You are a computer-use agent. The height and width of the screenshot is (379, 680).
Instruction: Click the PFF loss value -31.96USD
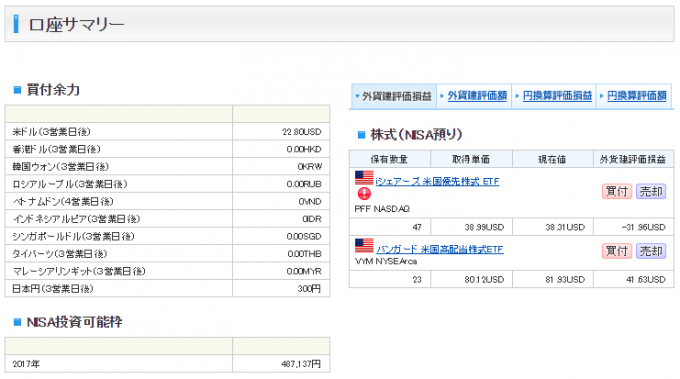pyautogui.click(x=644, y=227)
